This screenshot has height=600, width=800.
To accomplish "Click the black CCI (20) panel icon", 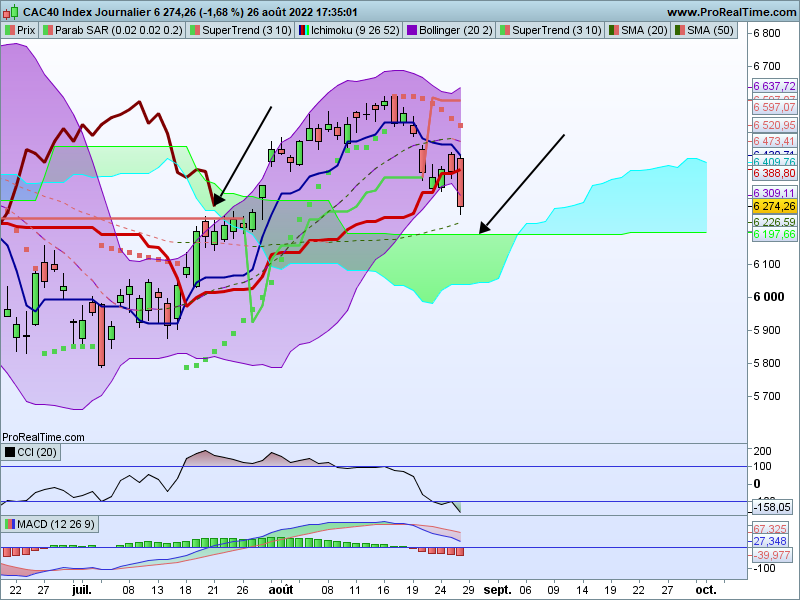I will pyautogui.click(x=9, y=452).
